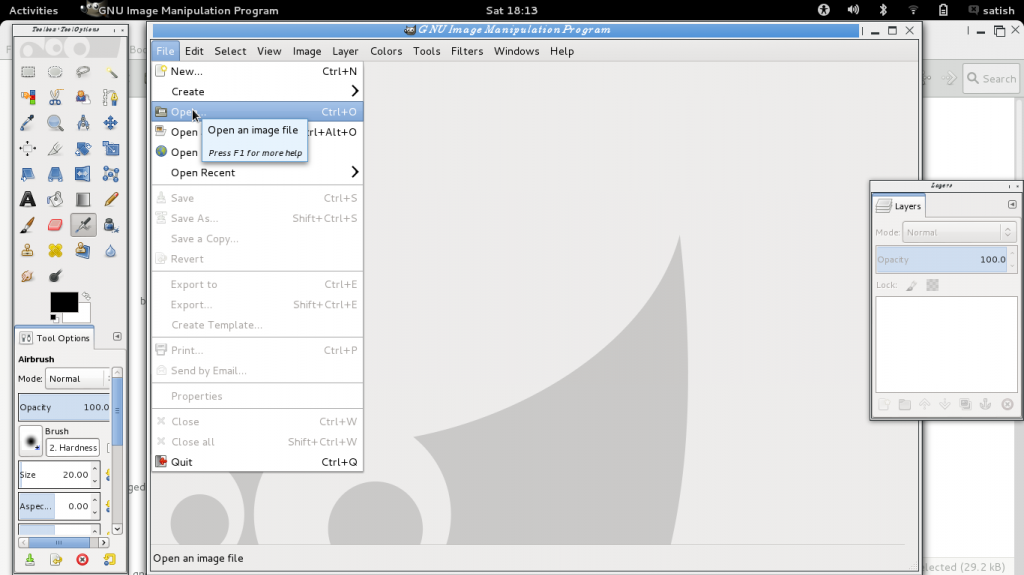Select the Scale tool
The width and height of the screenshot is (1024, 575).
click(x=111, y=148)
